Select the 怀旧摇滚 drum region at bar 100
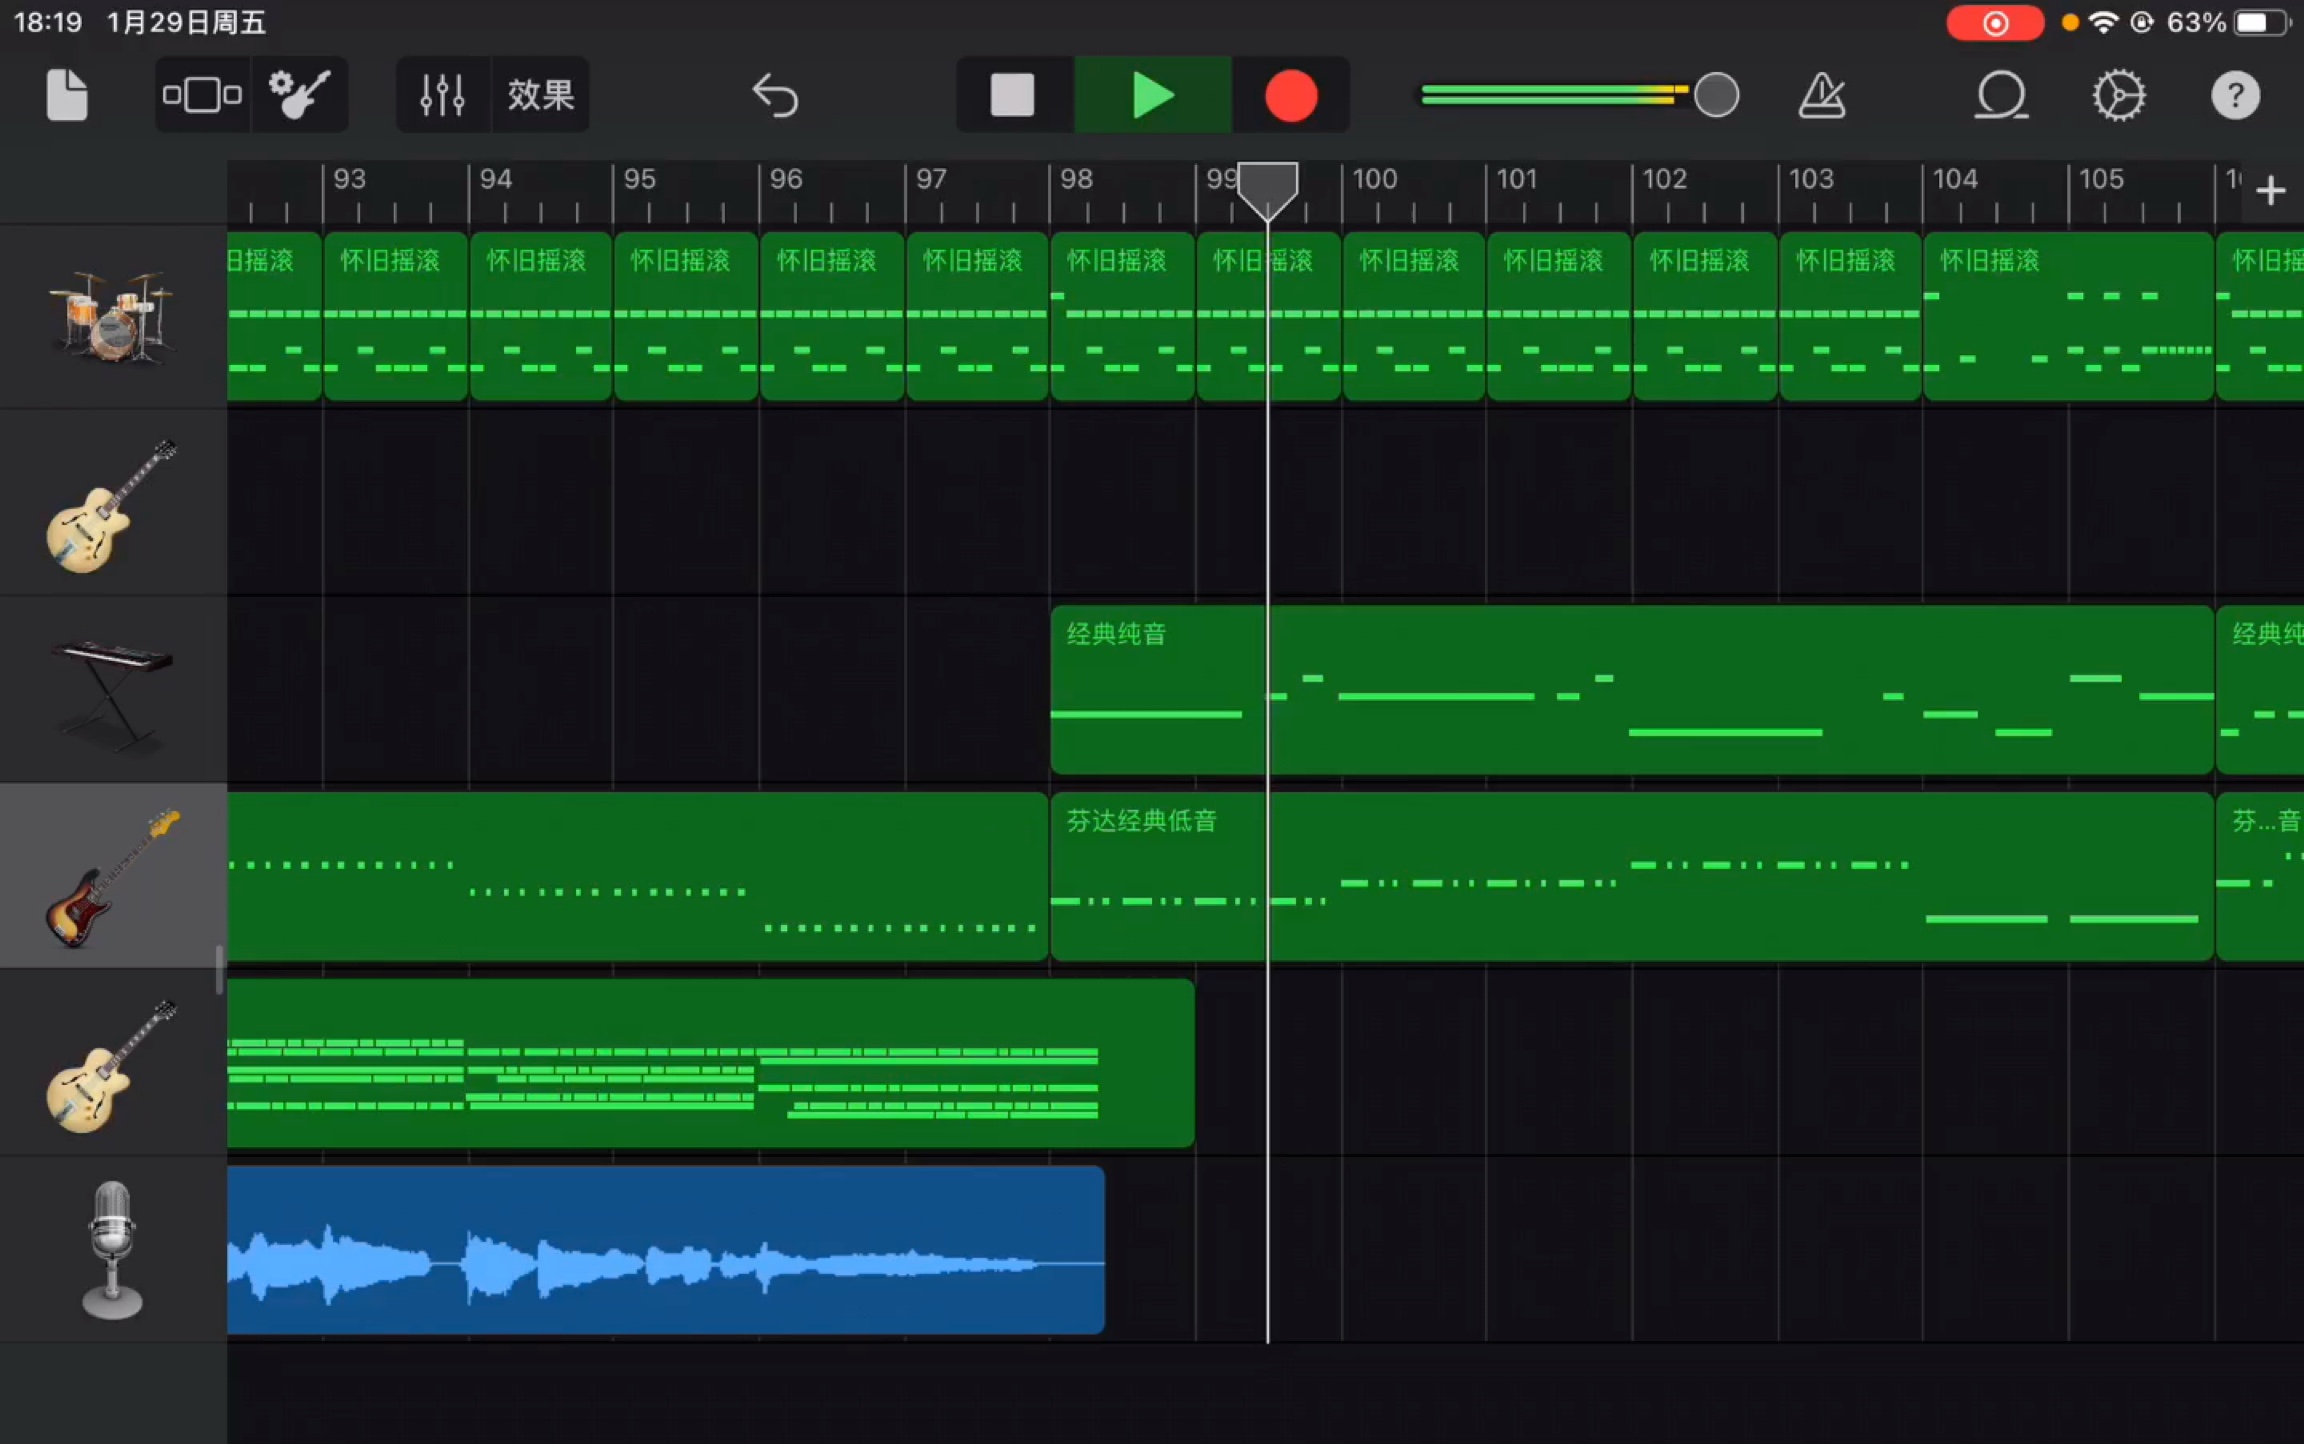 pos(1414,316)
